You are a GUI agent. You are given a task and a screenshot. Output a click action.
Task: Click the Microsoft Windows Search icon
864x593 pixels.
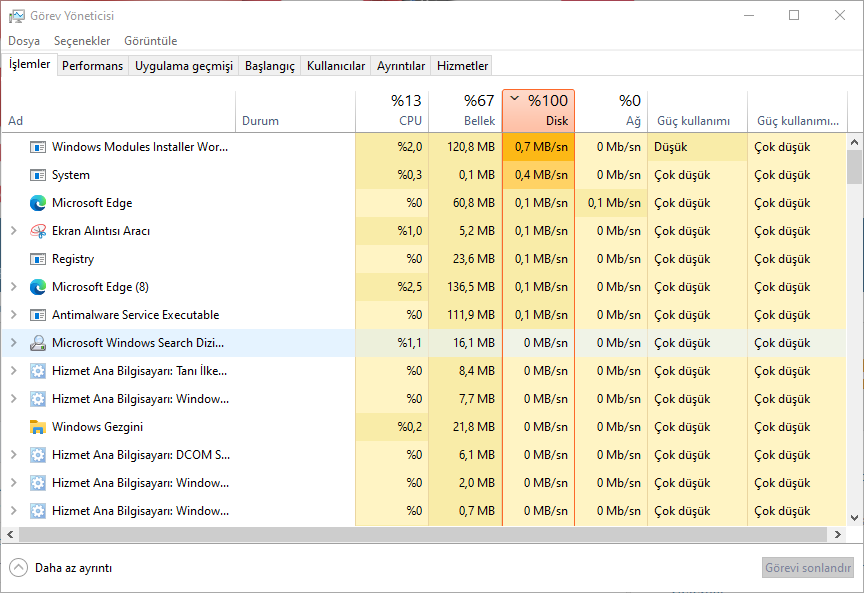[x=38, y=343]
